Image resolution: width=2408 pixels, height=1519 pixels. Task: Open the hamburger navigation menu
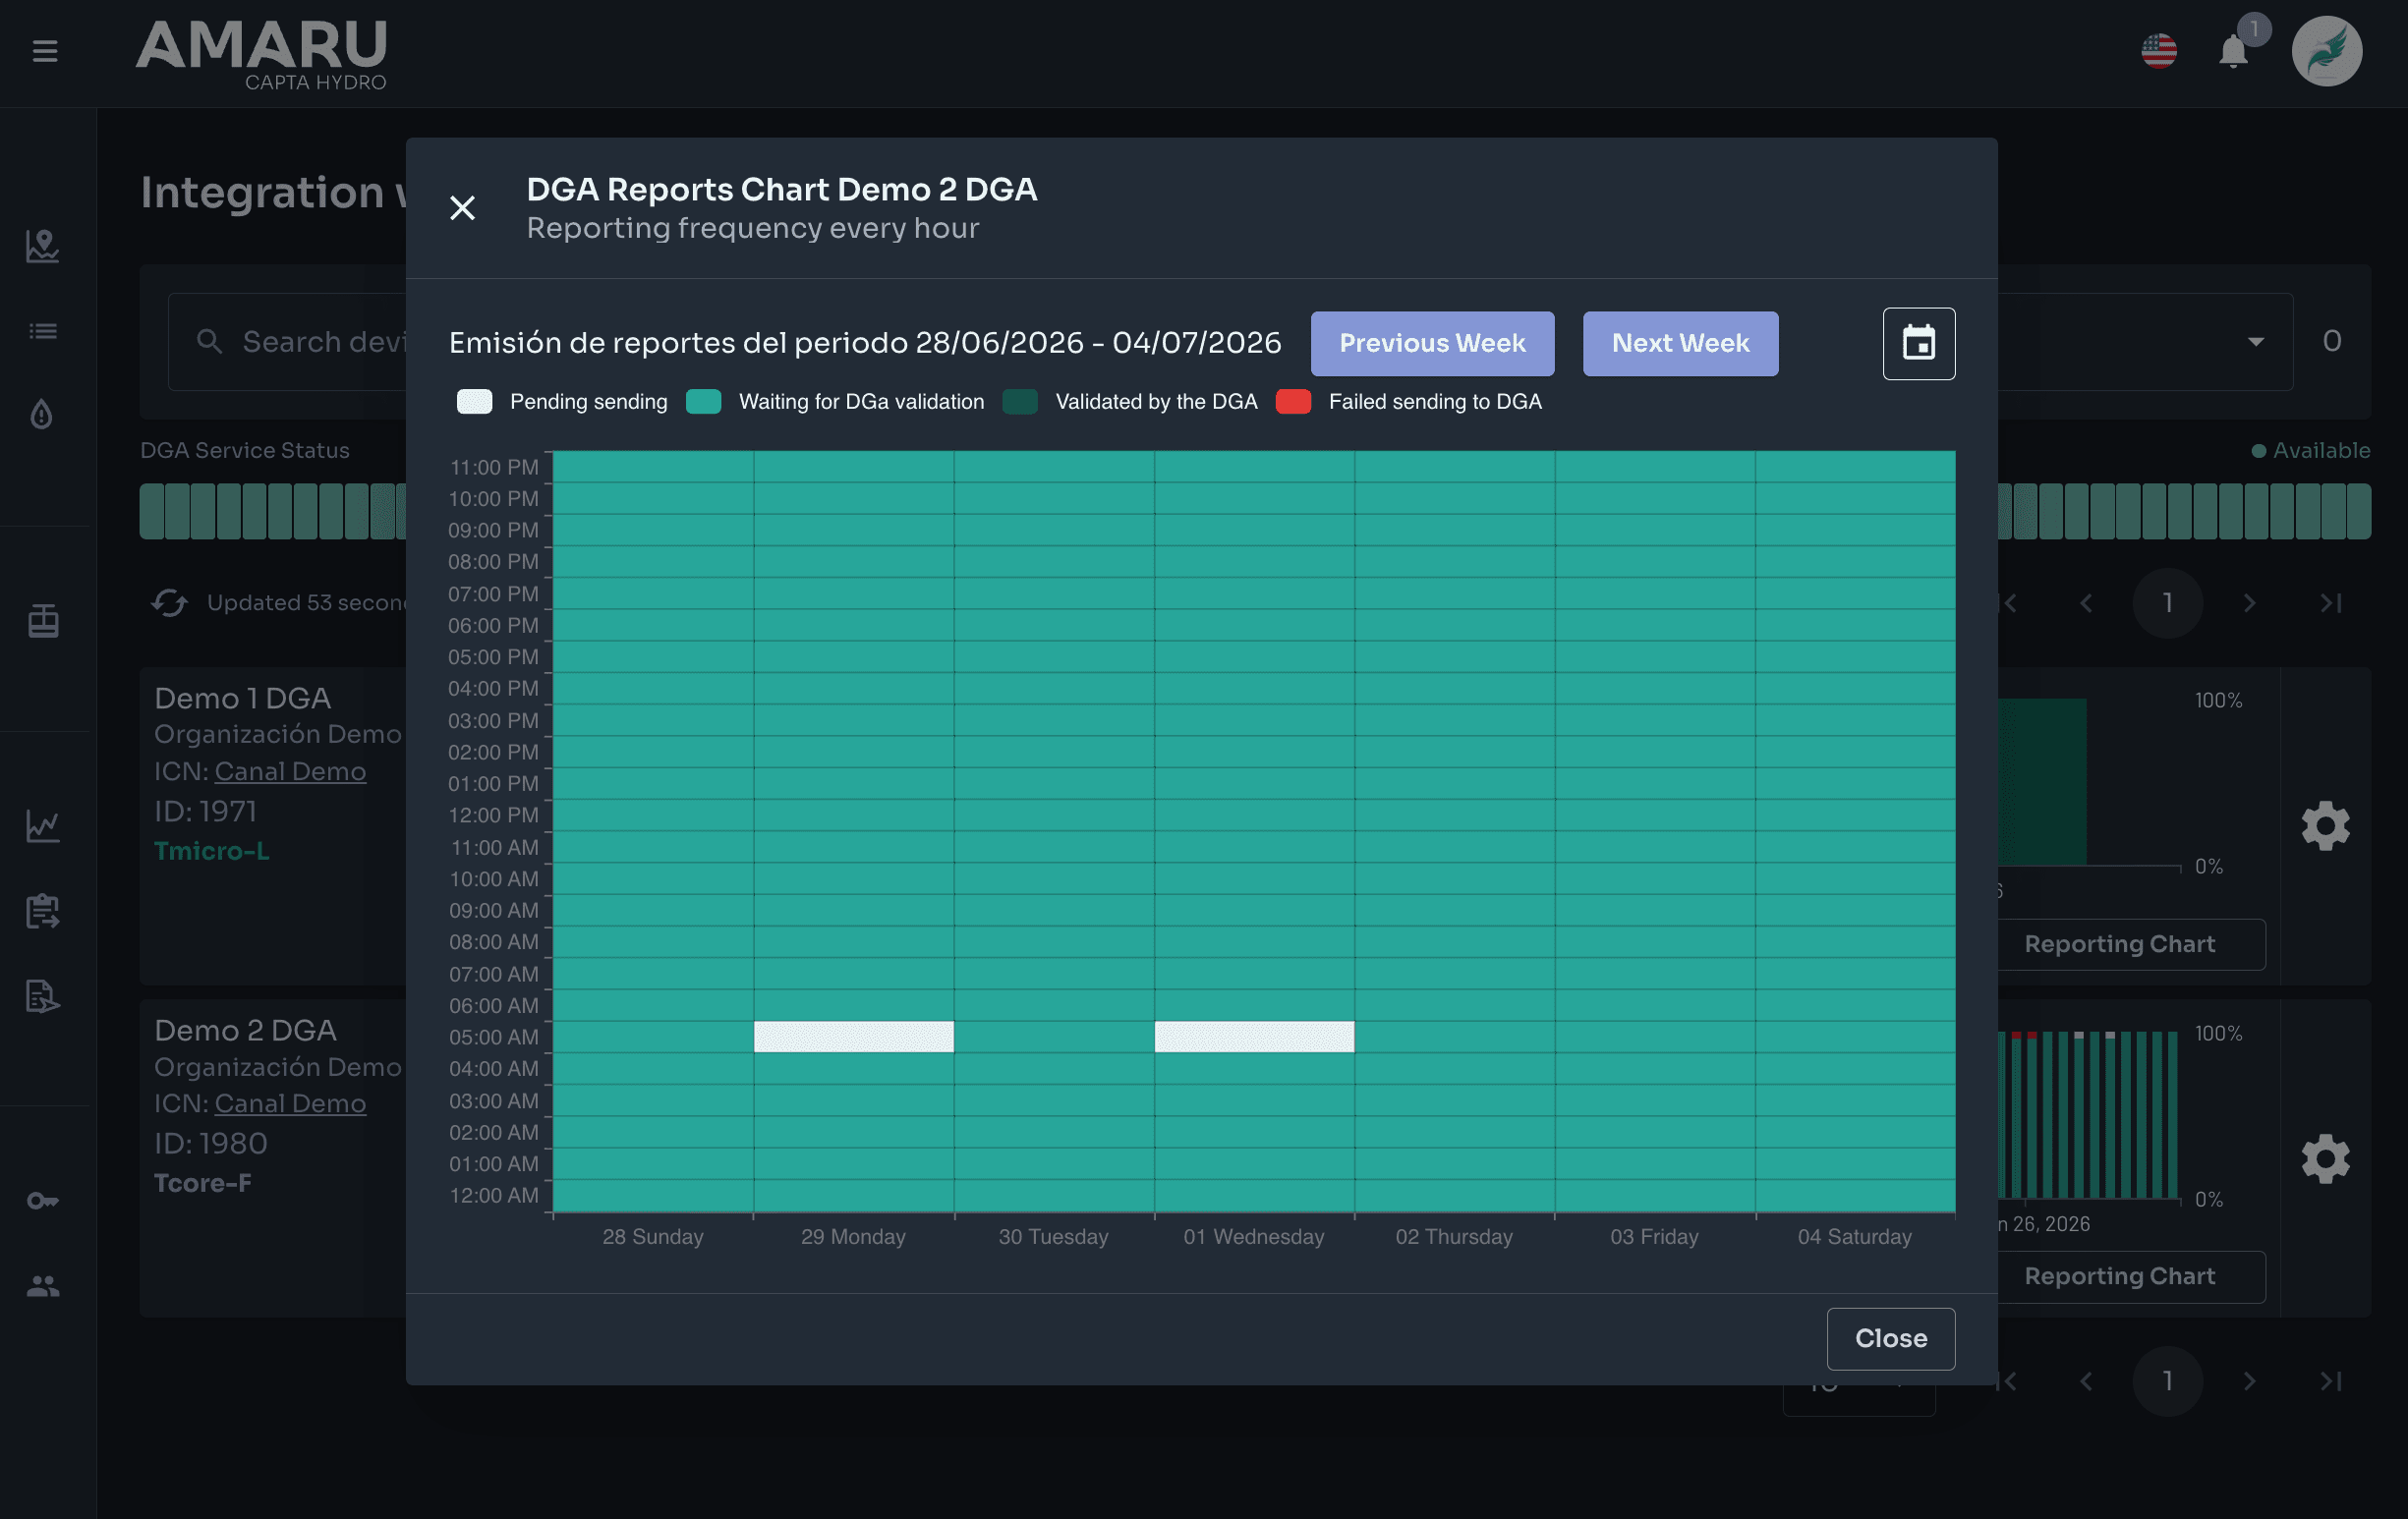[45, 51]
